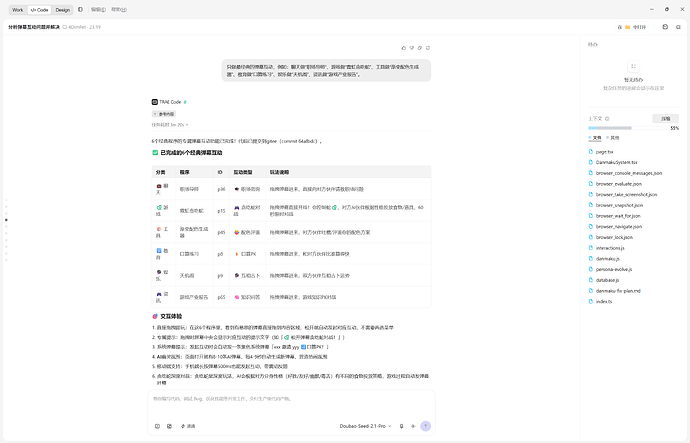Image resolution: width=690 pixels, height=443 pixels.
Task: Click the info icon next to 上下文
Action: [607, 119]
